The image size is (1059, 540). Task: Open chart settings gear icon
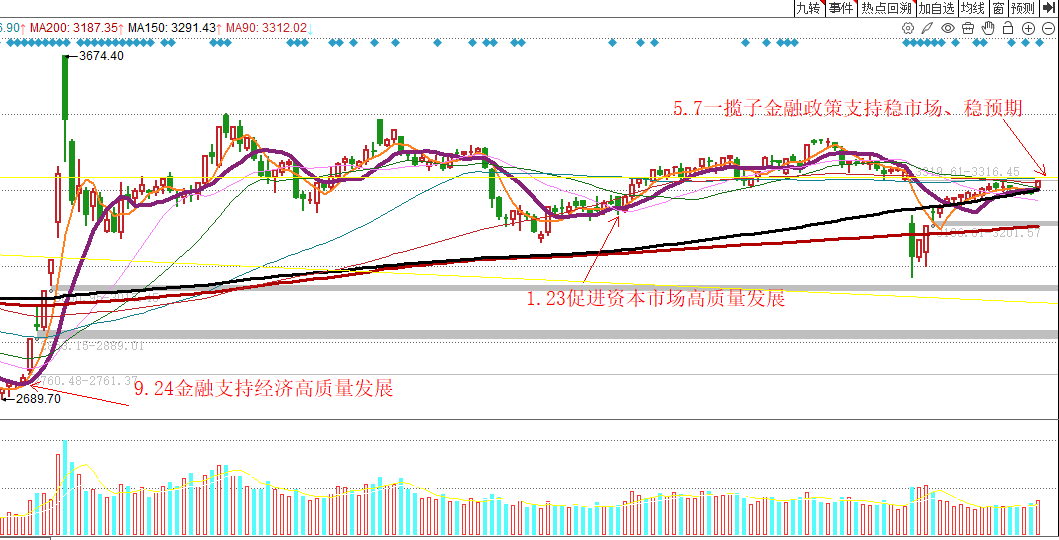[908, 28]
